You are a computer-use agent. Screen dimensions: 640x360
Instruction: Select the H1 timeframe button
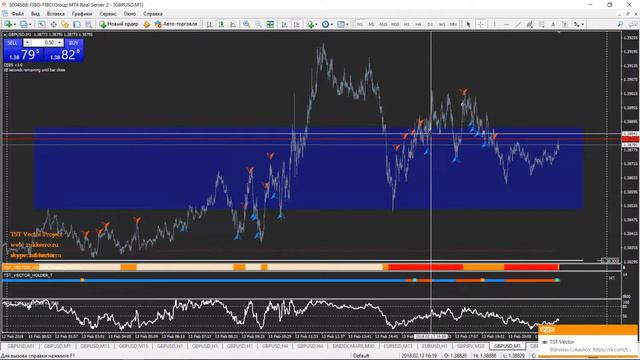click(x=407, y=24)
